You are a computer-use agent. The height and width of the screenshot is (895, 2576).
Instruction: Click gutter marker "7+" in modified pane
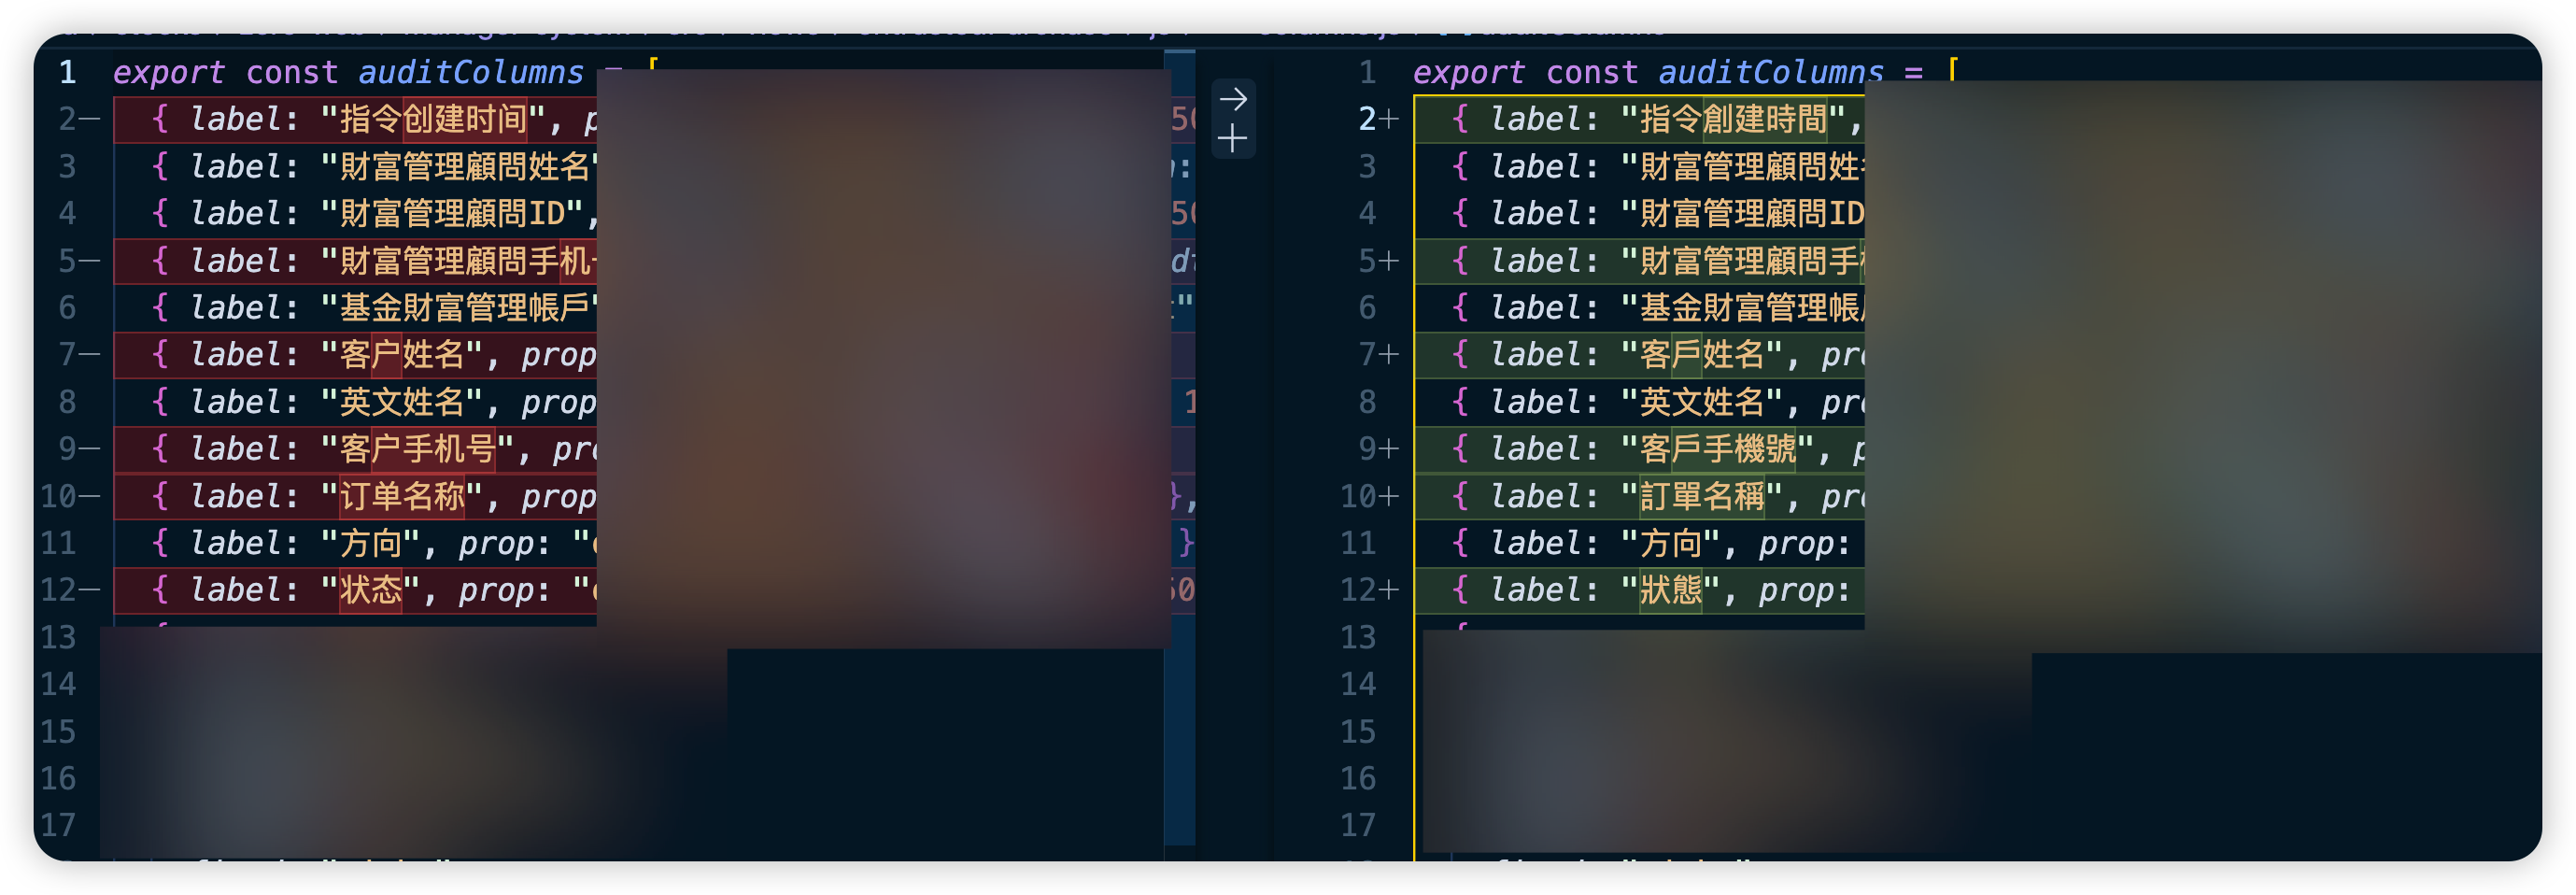coord(1378,354)
